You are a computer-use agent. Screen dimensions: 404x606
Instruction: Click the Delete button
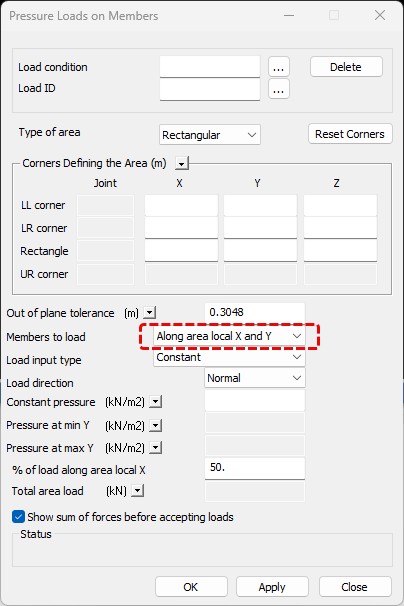(x=346, y=67)
